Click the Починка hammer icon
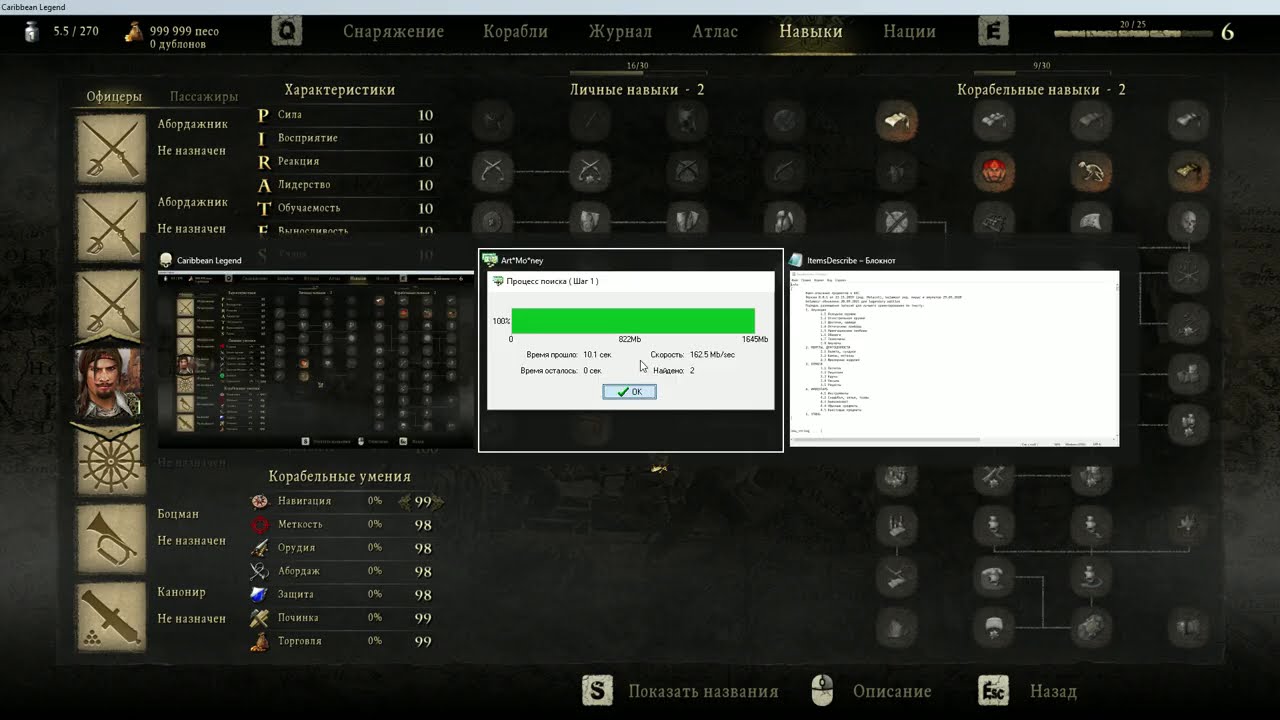 [x=260, y=618]
